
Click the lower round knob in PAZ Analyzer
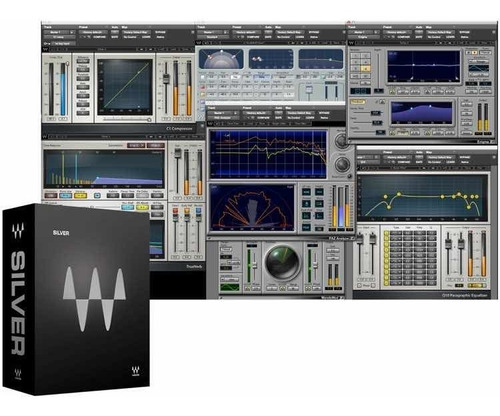pyautogui.click(x=342, y=164)
